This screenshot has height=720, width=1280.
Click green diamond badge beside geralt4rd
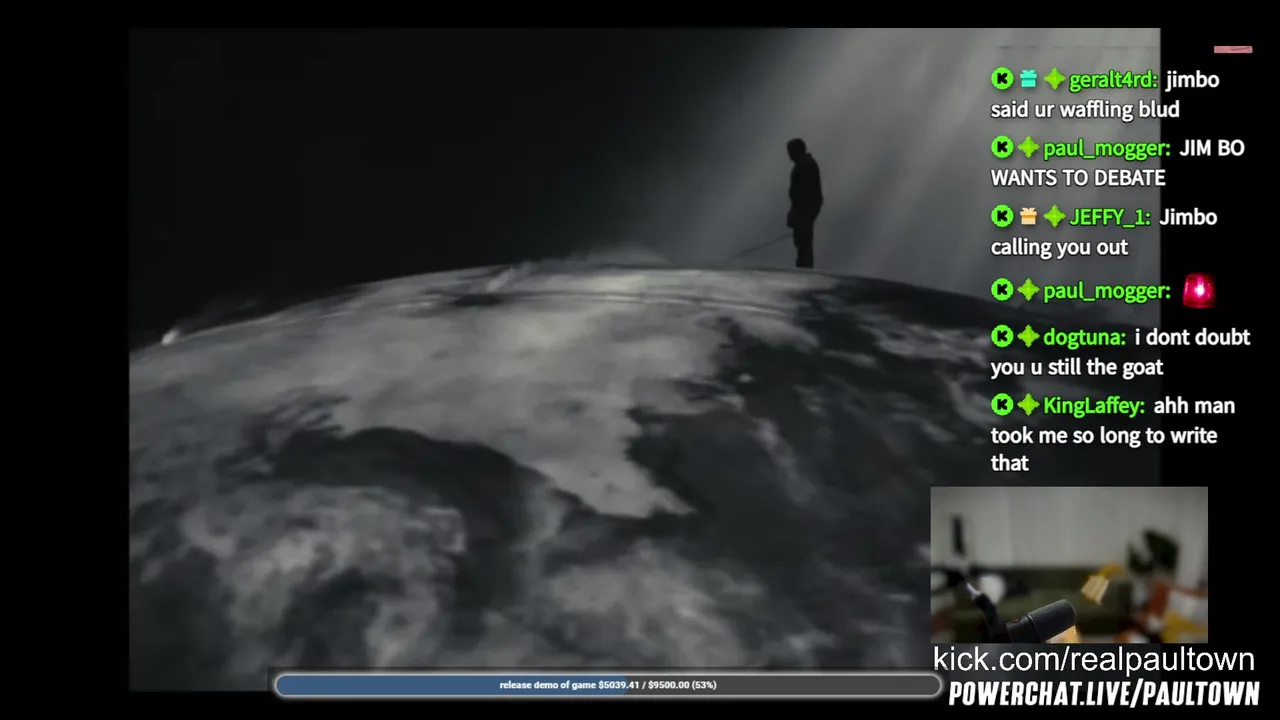coord(1054,79)
